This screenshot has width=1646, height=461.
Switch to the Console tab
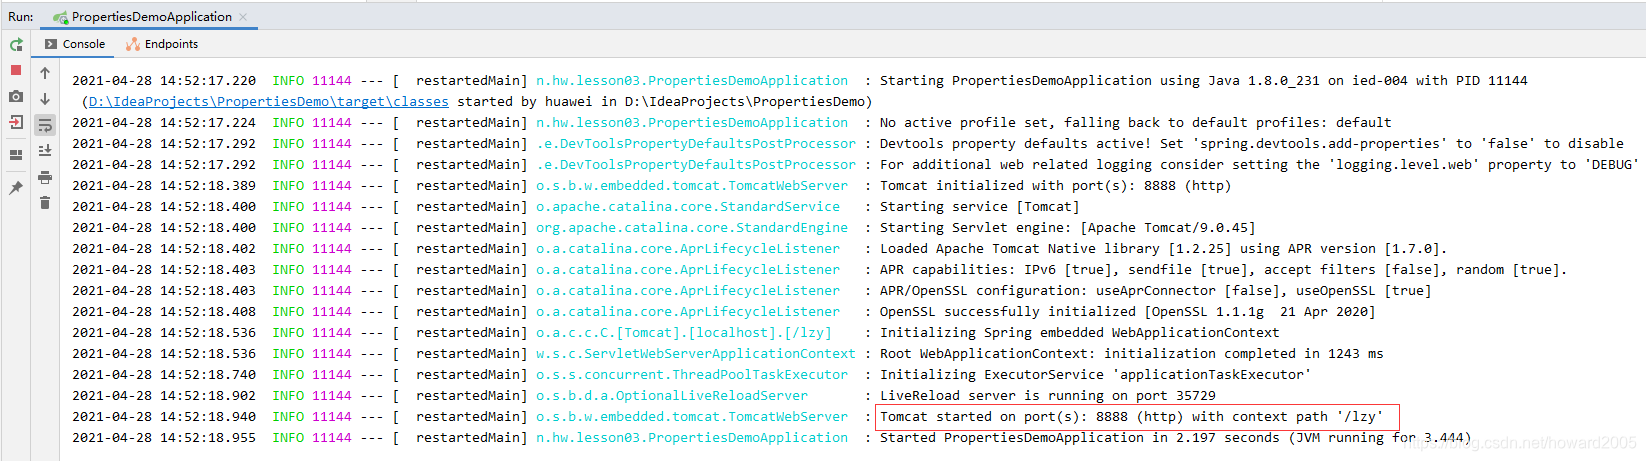pyautogui.click(x=75, y=44)
